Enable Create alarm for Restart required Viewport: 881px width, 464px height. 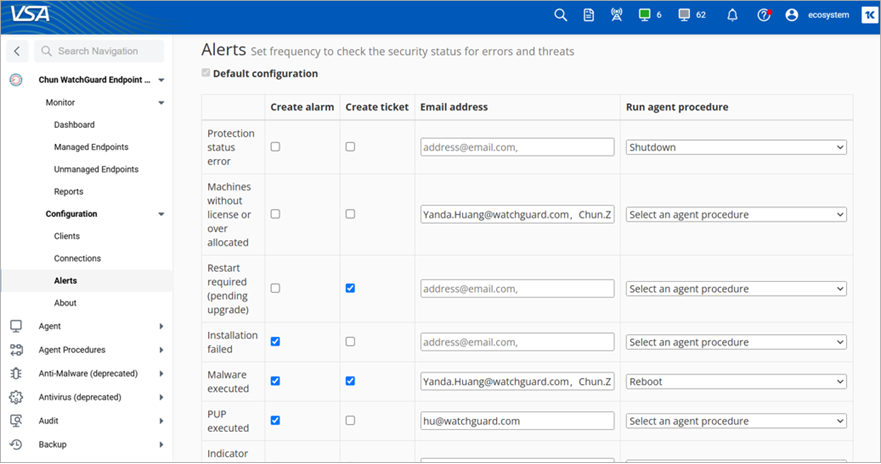point(275,288)
